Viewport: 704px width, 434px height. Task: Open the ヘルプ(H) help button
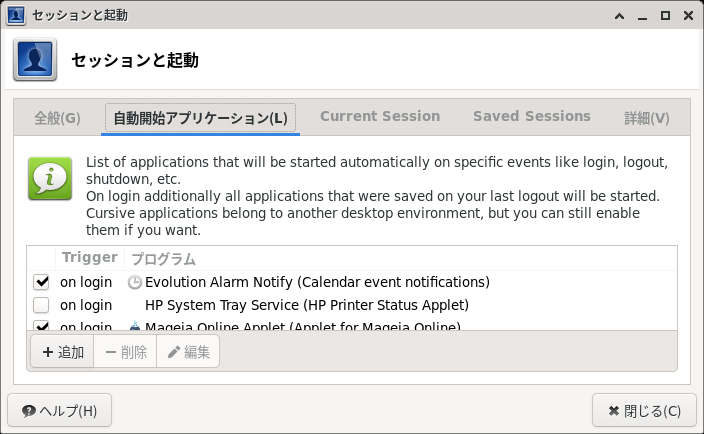pos(59,410)
